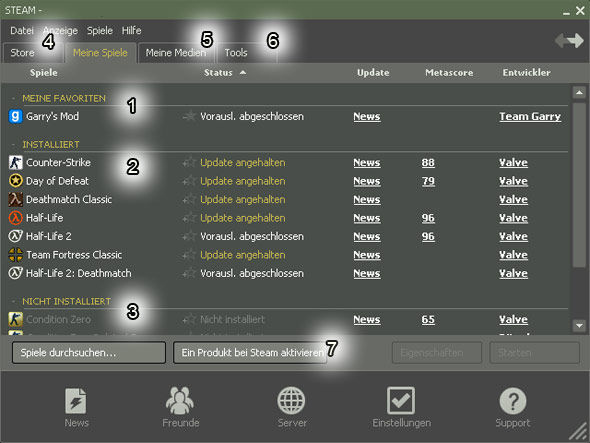Screen dimensions: 590x443
Task: Select the Counter-Strike game name
Action: (x=58, y=163)
